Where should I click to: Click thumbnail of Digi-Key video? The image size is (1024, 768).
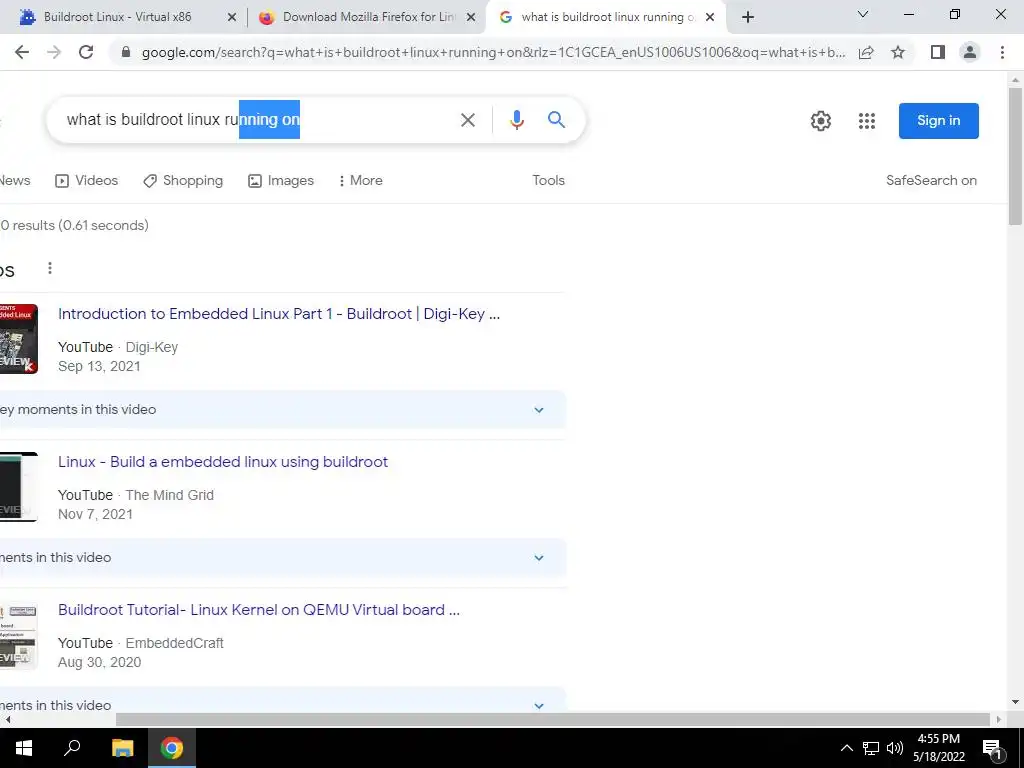point(18,339)
